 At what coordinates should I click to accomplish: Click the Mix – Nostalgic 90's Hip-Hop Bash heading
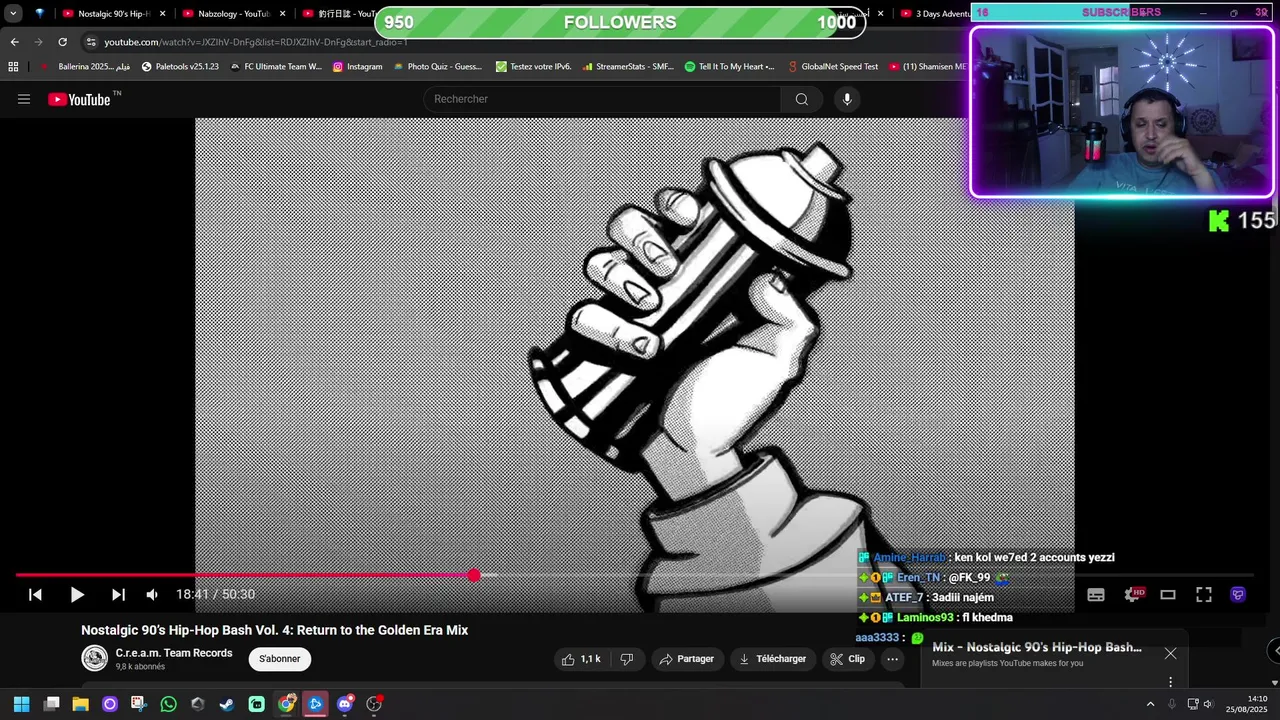pyautogui.click(x=1037, y=647)
